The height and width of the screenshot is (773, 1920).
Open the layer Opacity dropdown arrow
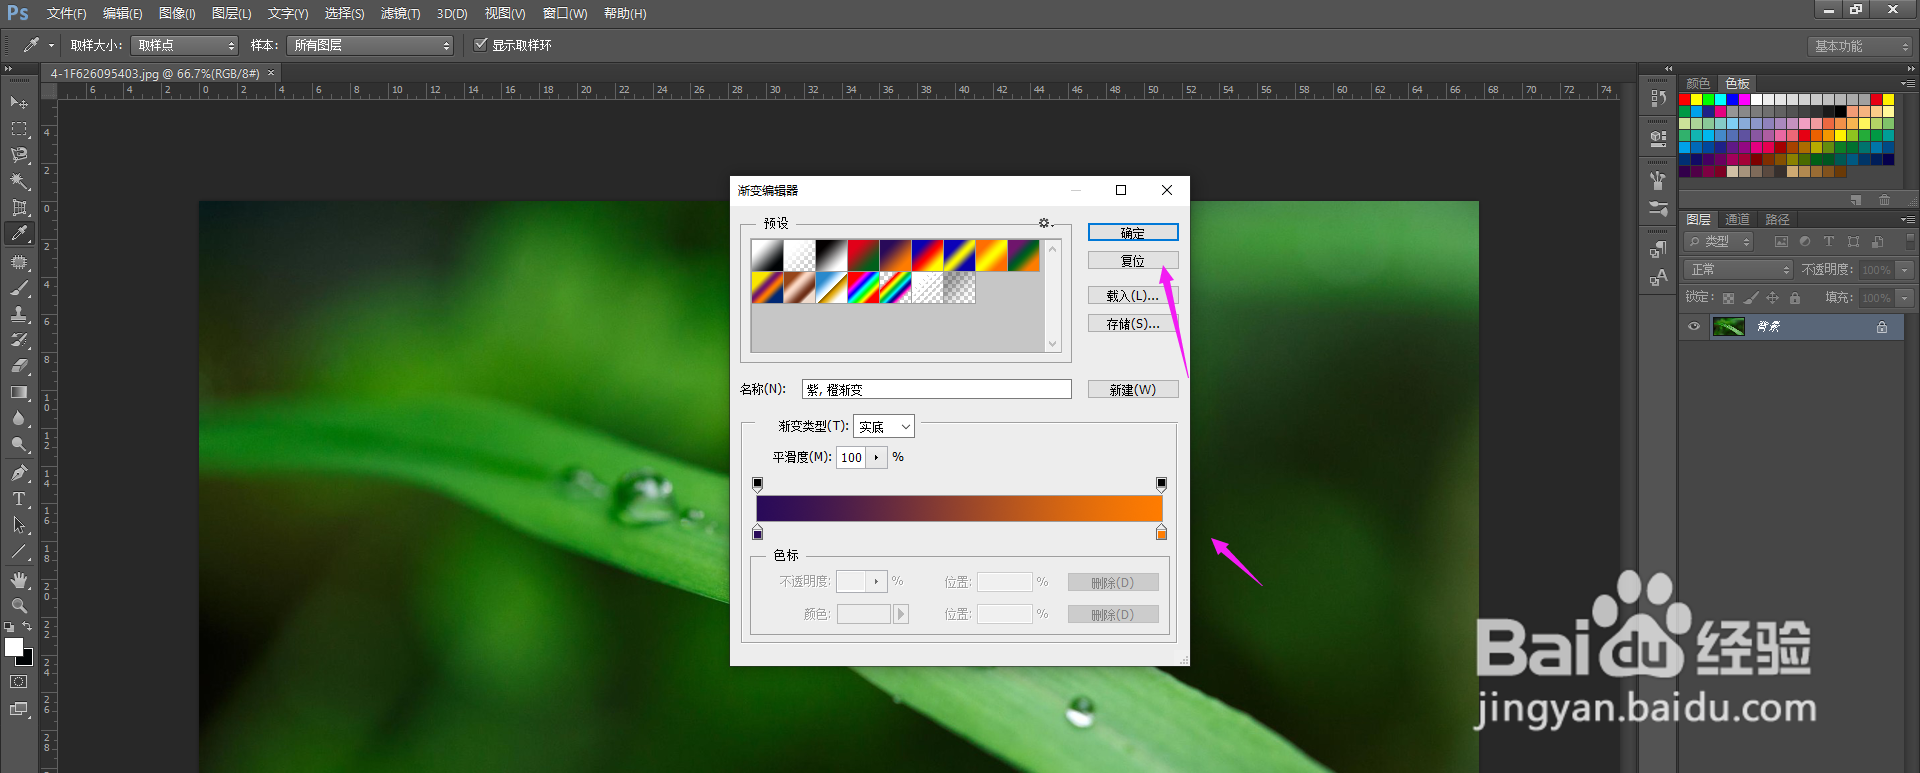tap(1905, 270)
